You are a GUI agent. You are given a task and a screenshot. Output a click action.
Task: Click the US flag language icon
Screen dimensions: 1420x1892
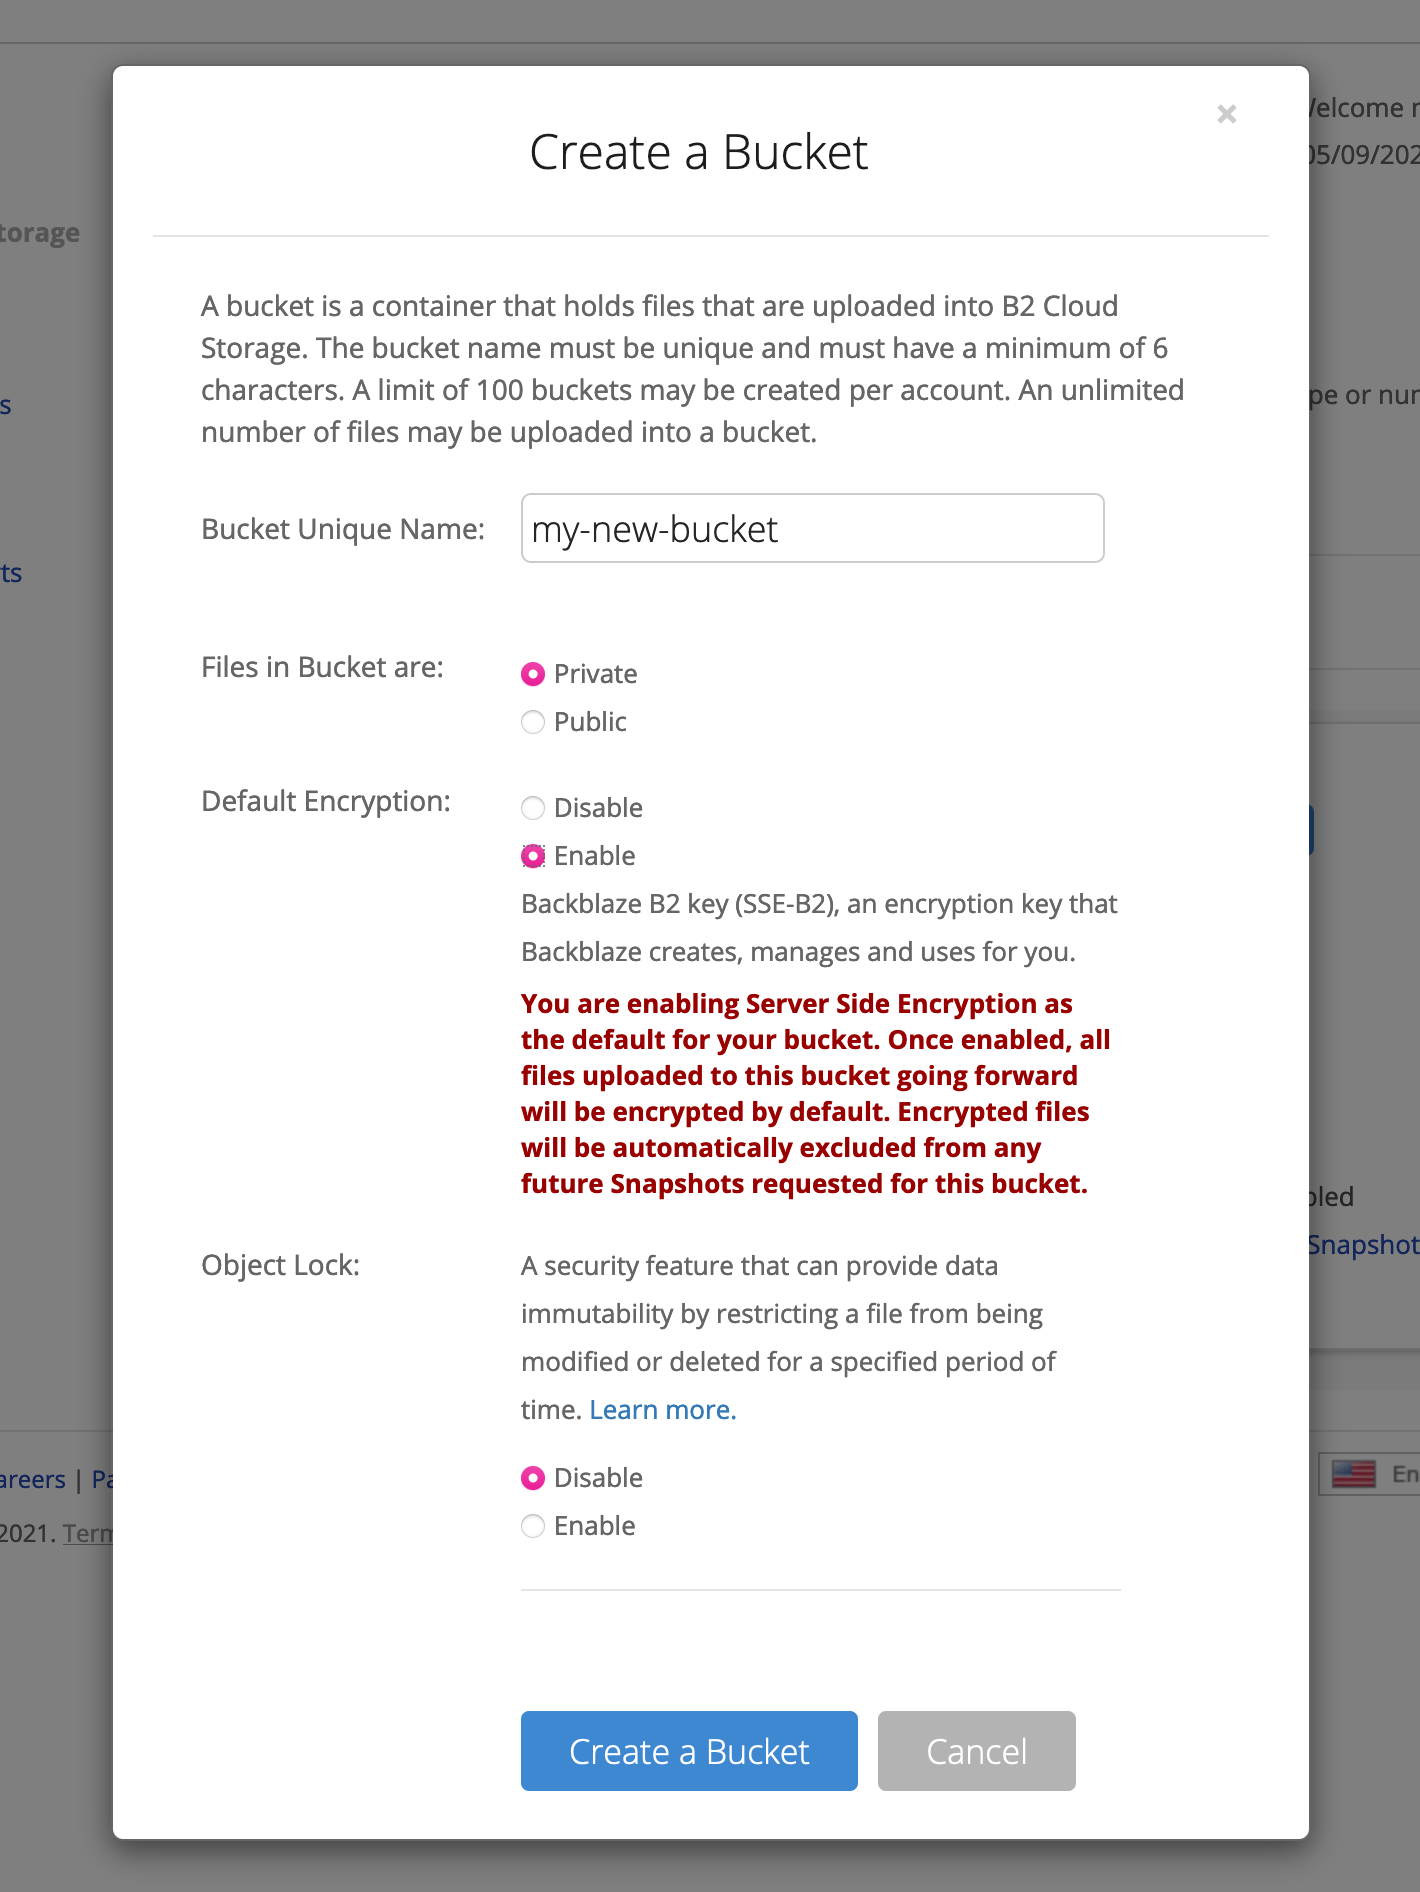point(1354,1474)
